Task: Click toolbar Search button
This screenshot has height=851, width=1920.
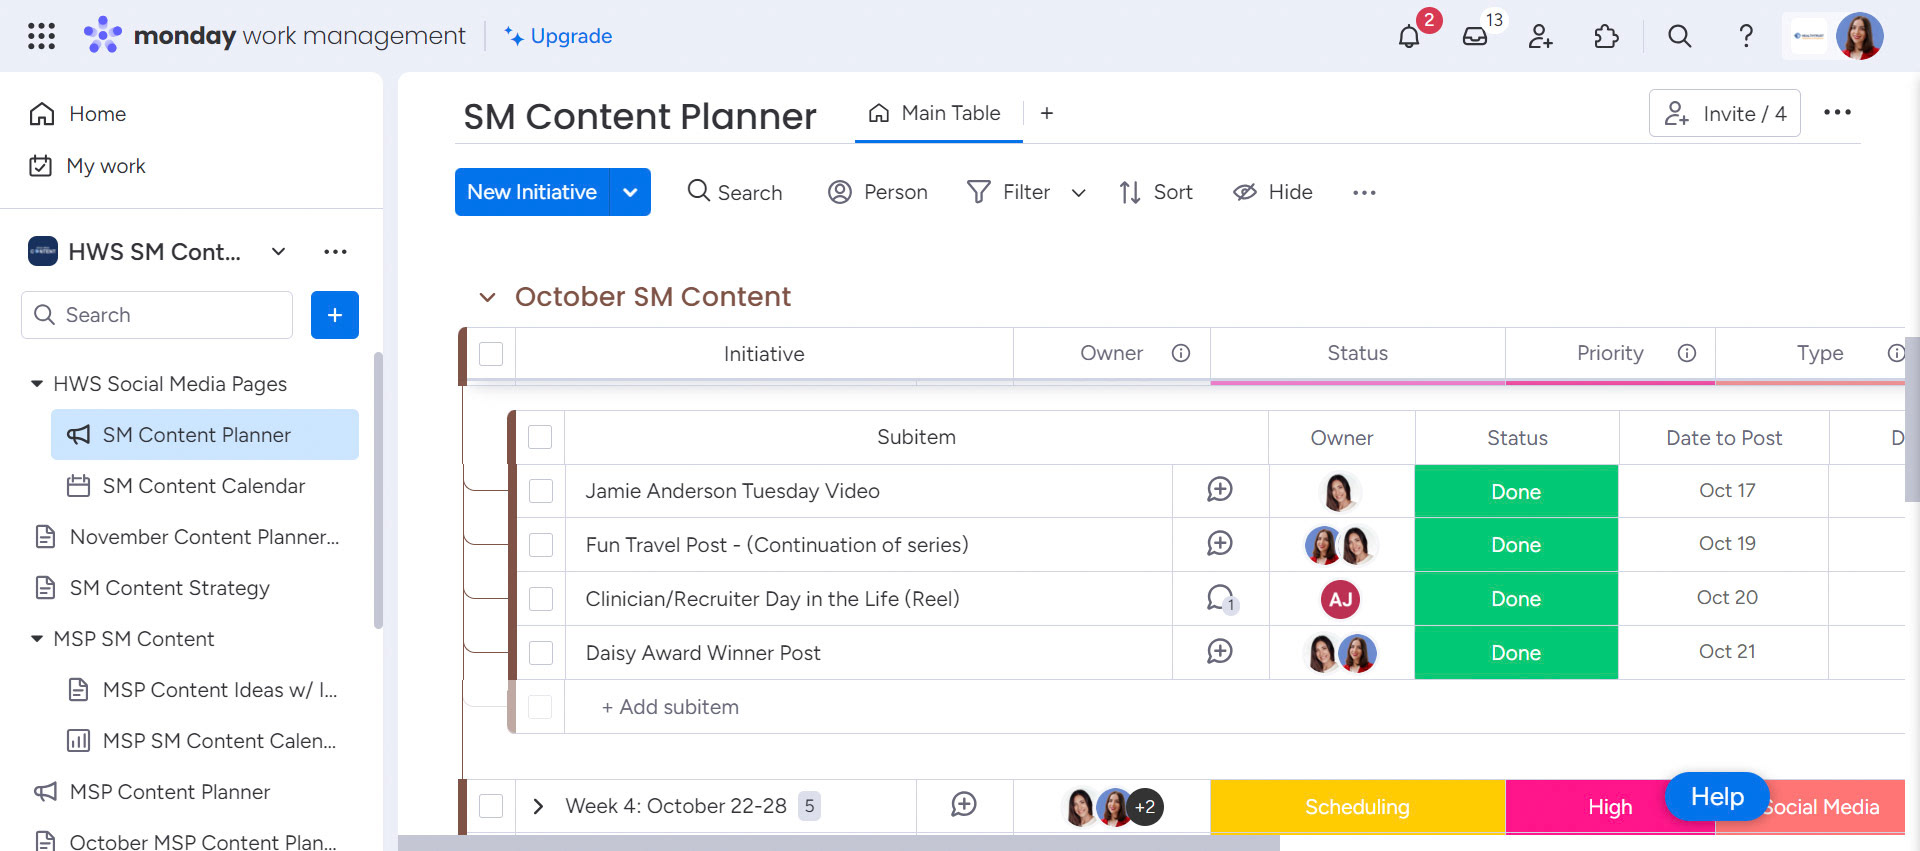Action: tap(735, 192)
